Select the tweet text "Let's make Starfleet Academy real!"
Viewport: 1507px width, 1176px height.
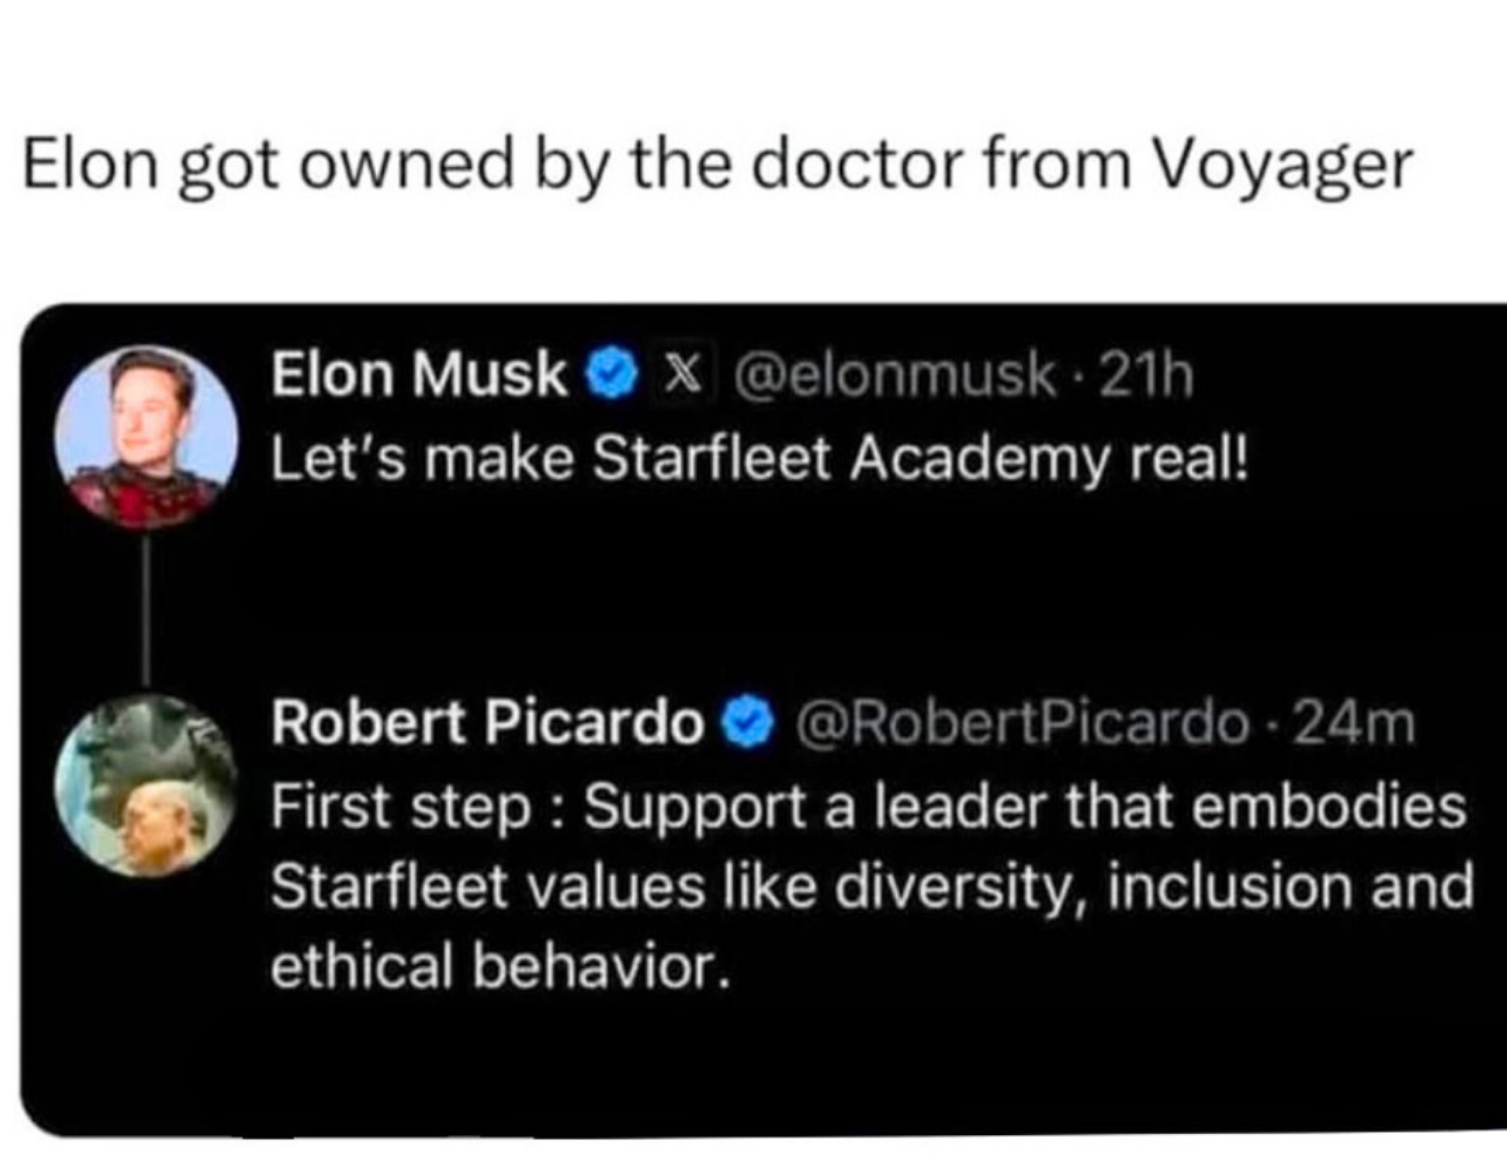760,460
